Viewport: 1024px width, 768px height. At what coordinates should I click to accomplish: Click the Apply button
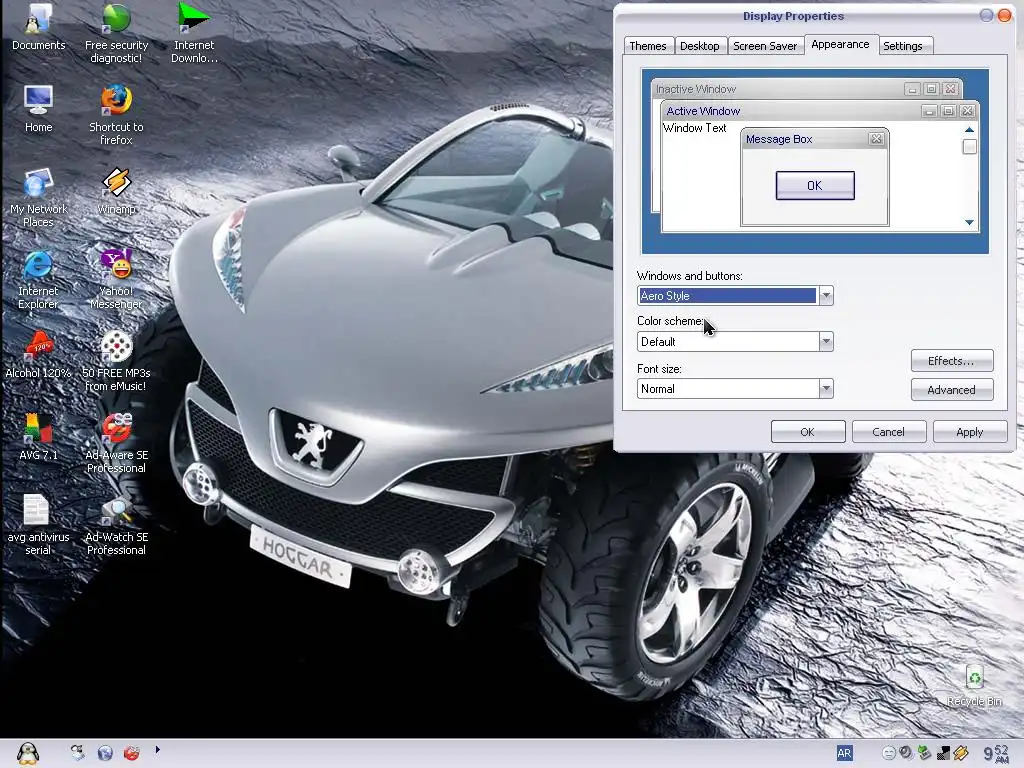[970, 432]
